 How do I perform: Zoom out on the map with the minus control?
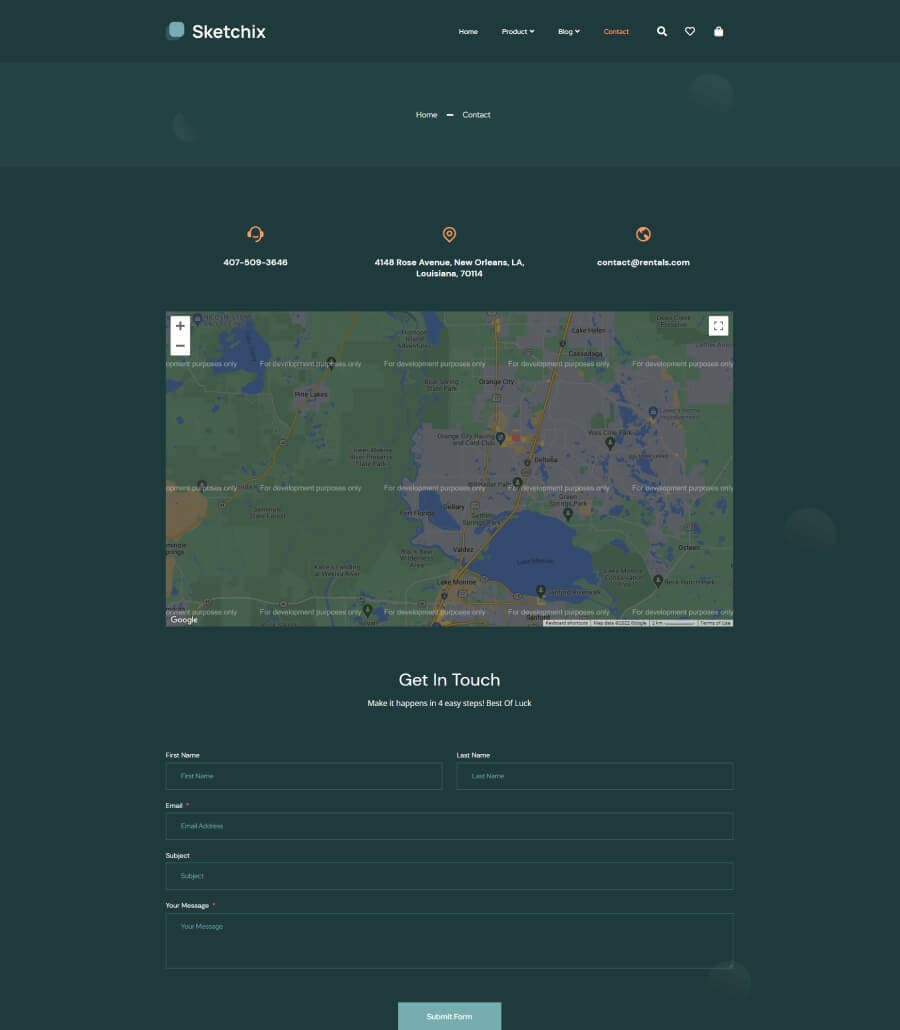pos(180,345)
